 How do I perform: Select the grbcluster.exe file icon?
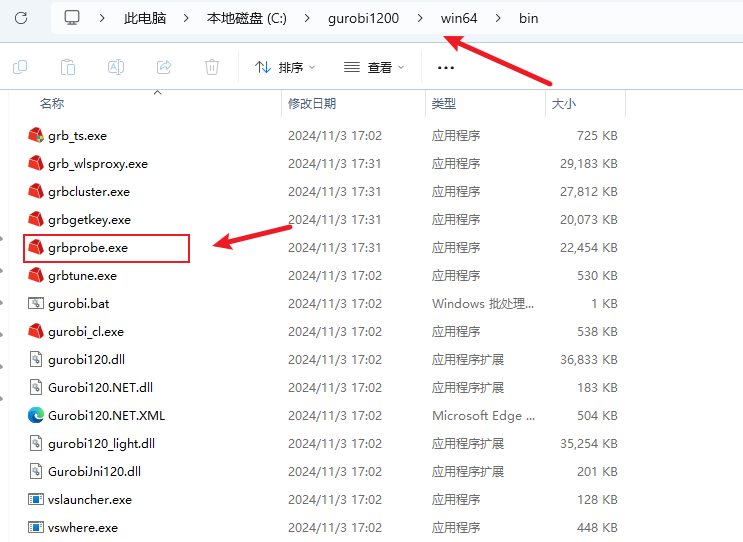[x=36, y=191]
